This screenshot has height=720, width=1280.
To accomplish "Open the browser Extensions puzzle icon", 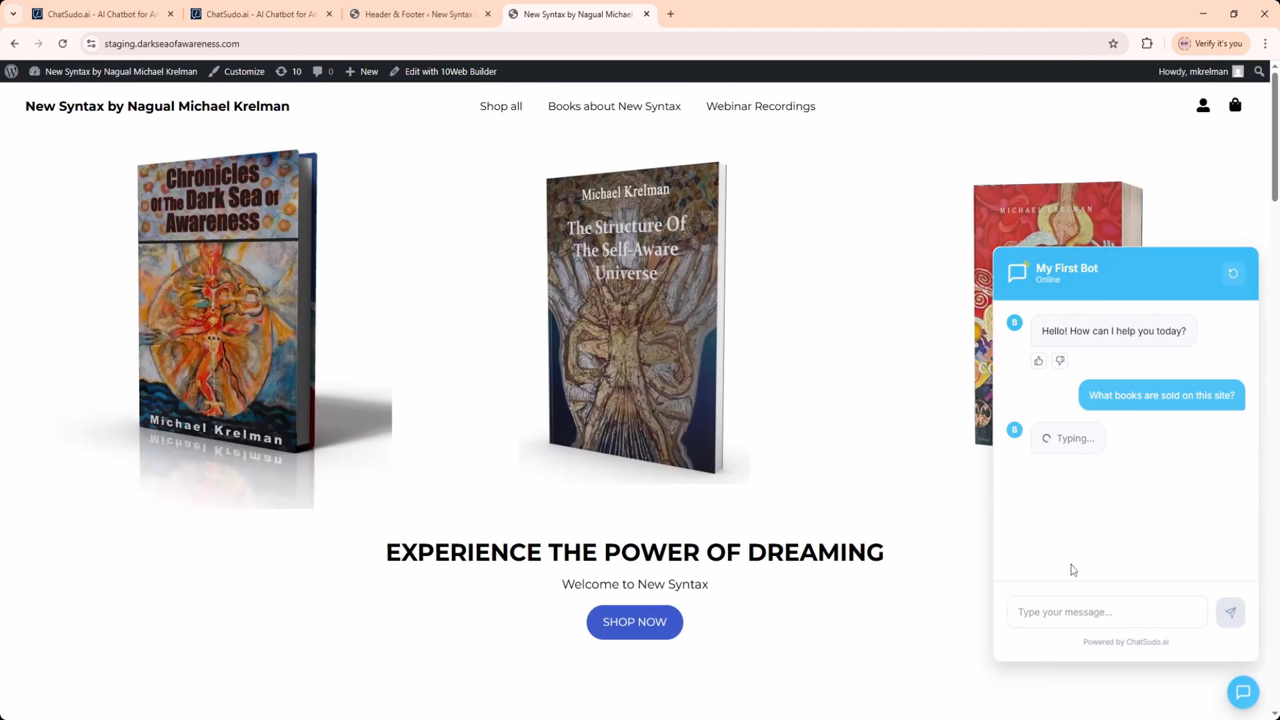I will [x=1147, y=43].
